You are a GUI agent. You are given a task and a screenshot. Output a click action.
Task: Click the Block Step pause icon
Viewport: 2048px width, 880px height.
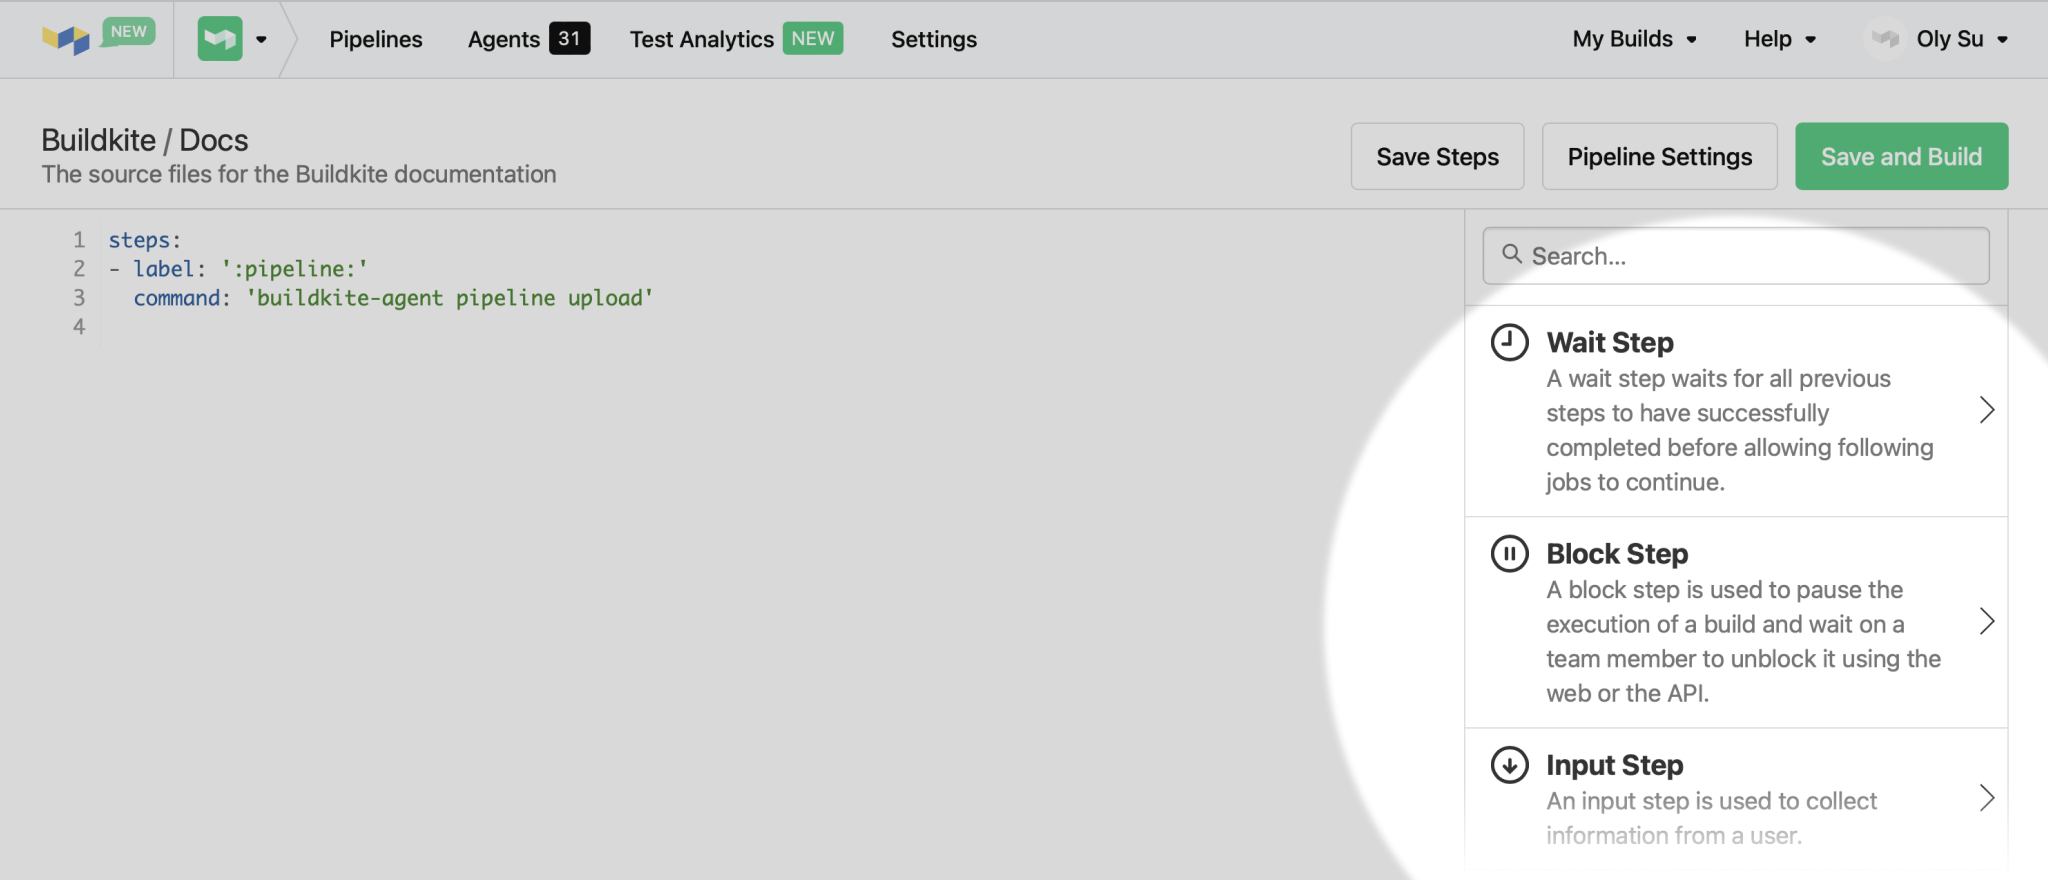pyautogui.click(x=1509, y=553)
